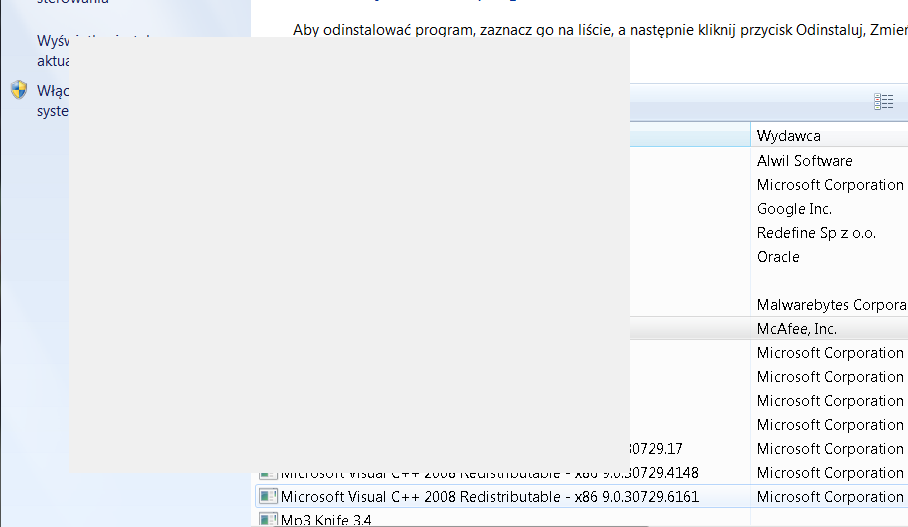This screenshot has width=908, height=527.
Task: Select the entry with version 9.0.30729.4148
Action: (x=489, y=474)
